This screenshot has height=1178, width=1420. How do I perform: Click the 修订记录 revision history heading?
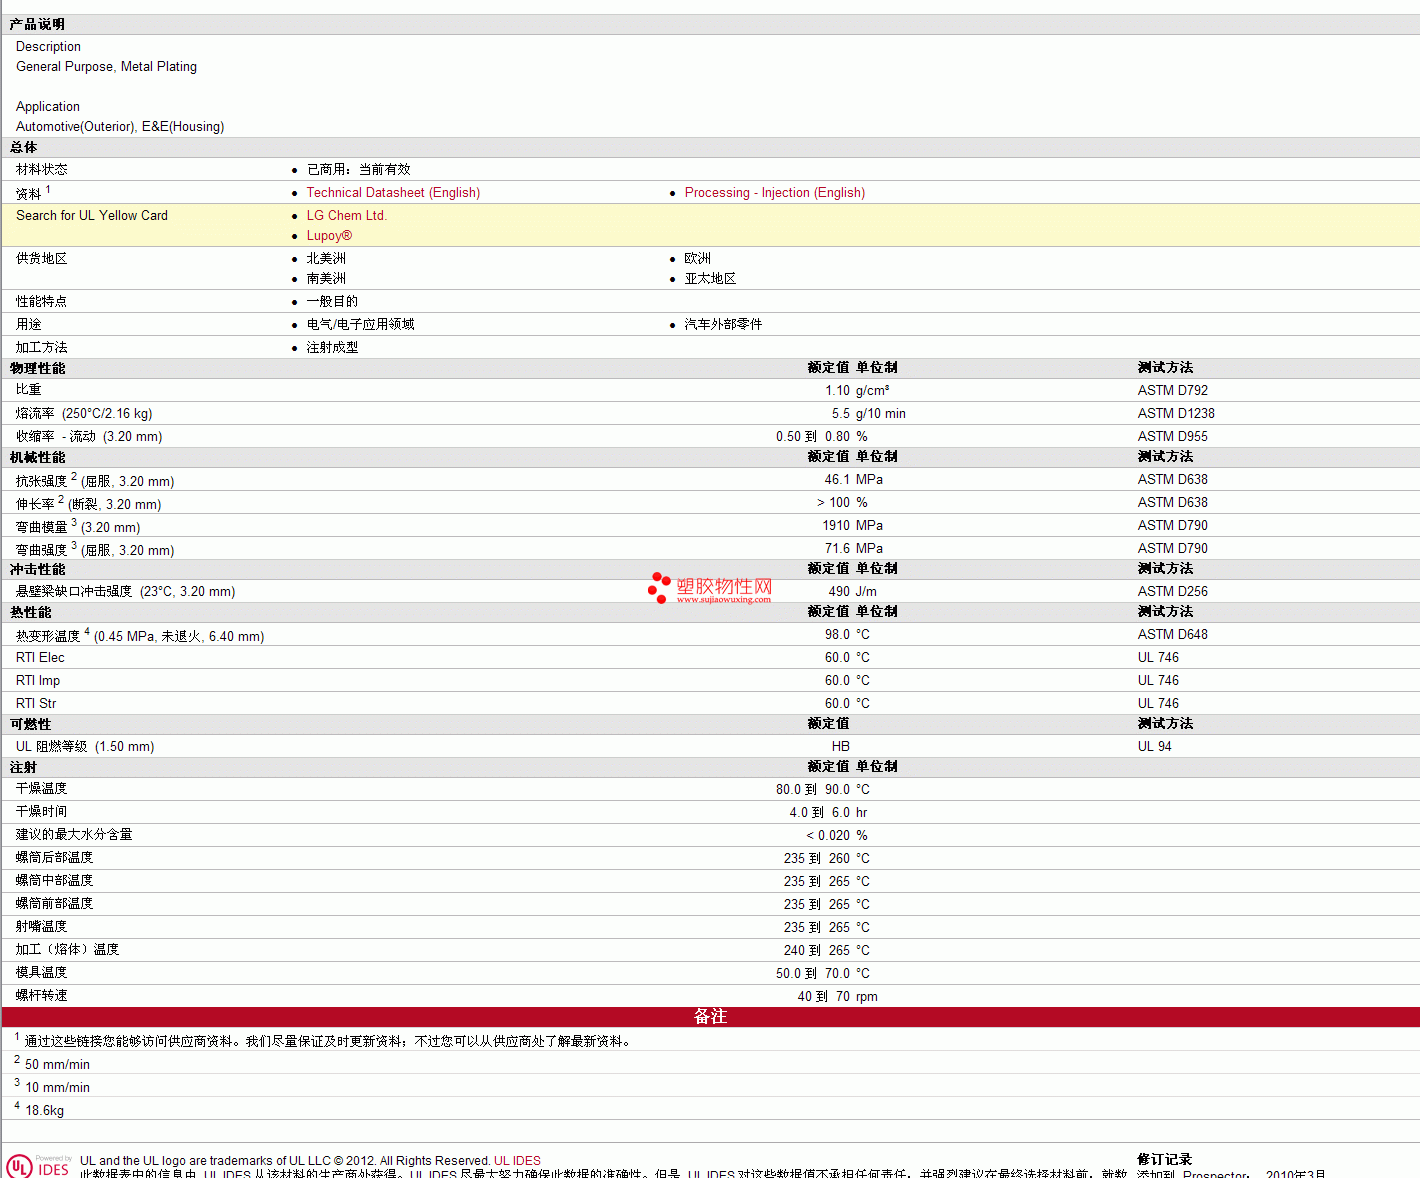[x=1164, y=1160]
